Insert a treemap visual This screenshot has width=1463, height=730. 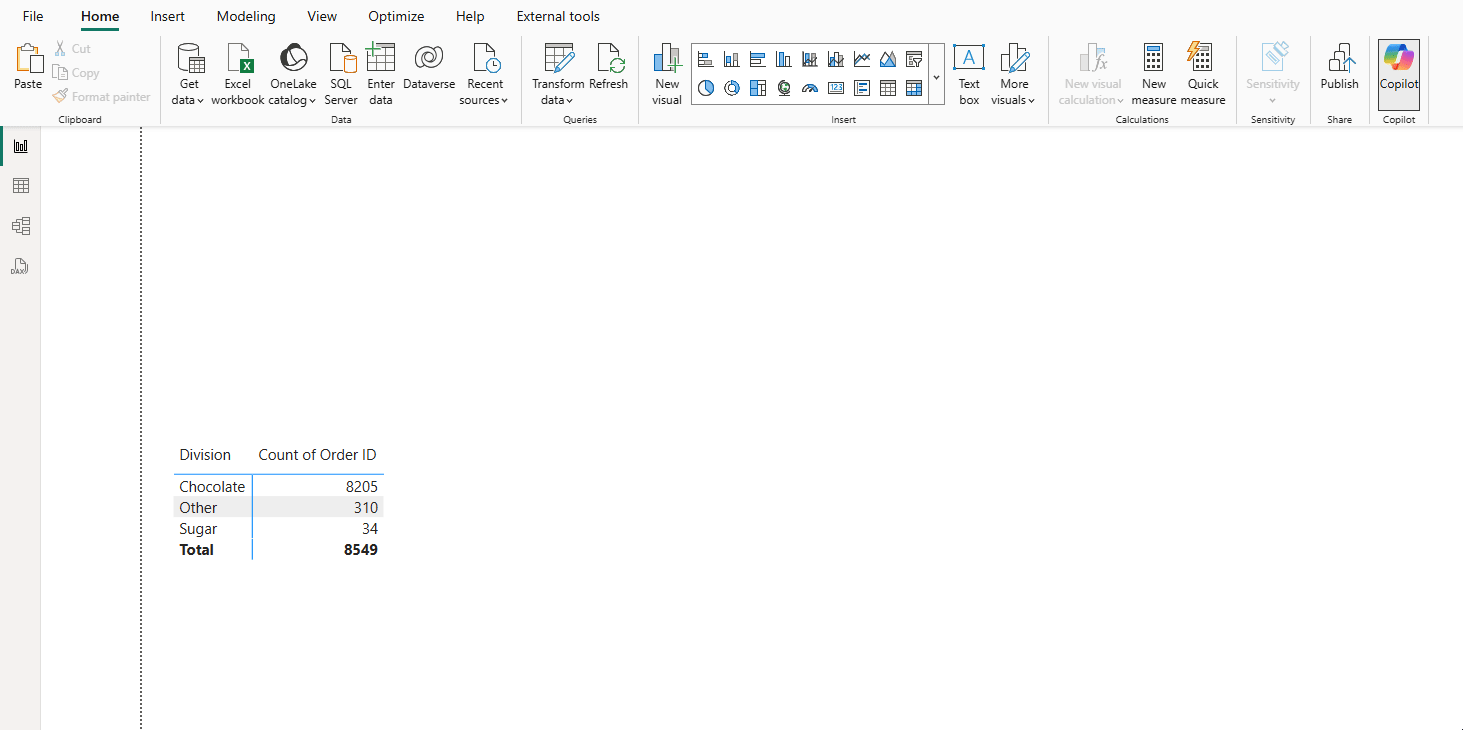coord(758,88)
